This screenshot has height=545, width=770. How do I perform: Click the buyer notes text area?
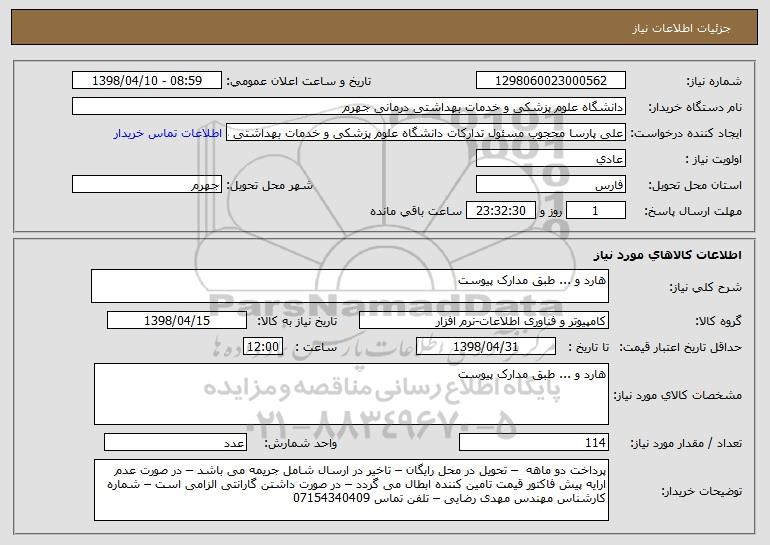pyautogui.click(x=351, y=490)
